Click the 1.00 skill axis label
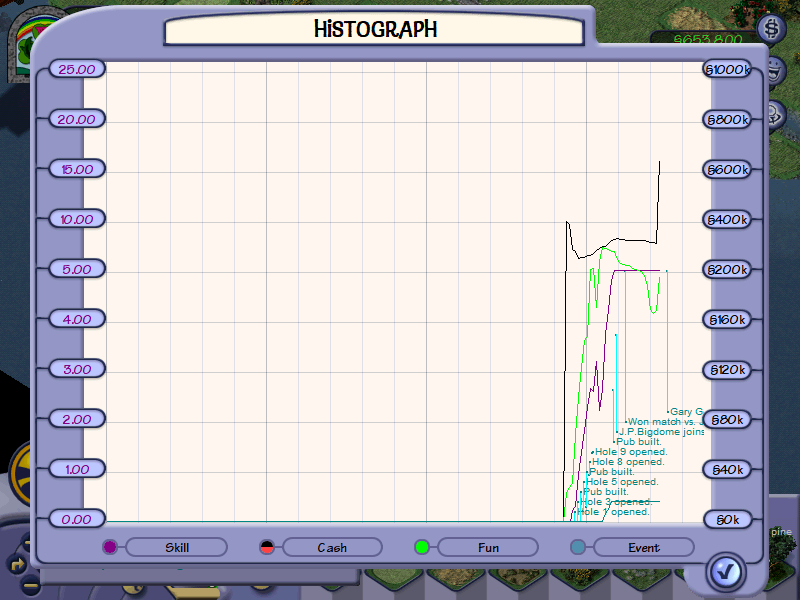 pos(77,469)
